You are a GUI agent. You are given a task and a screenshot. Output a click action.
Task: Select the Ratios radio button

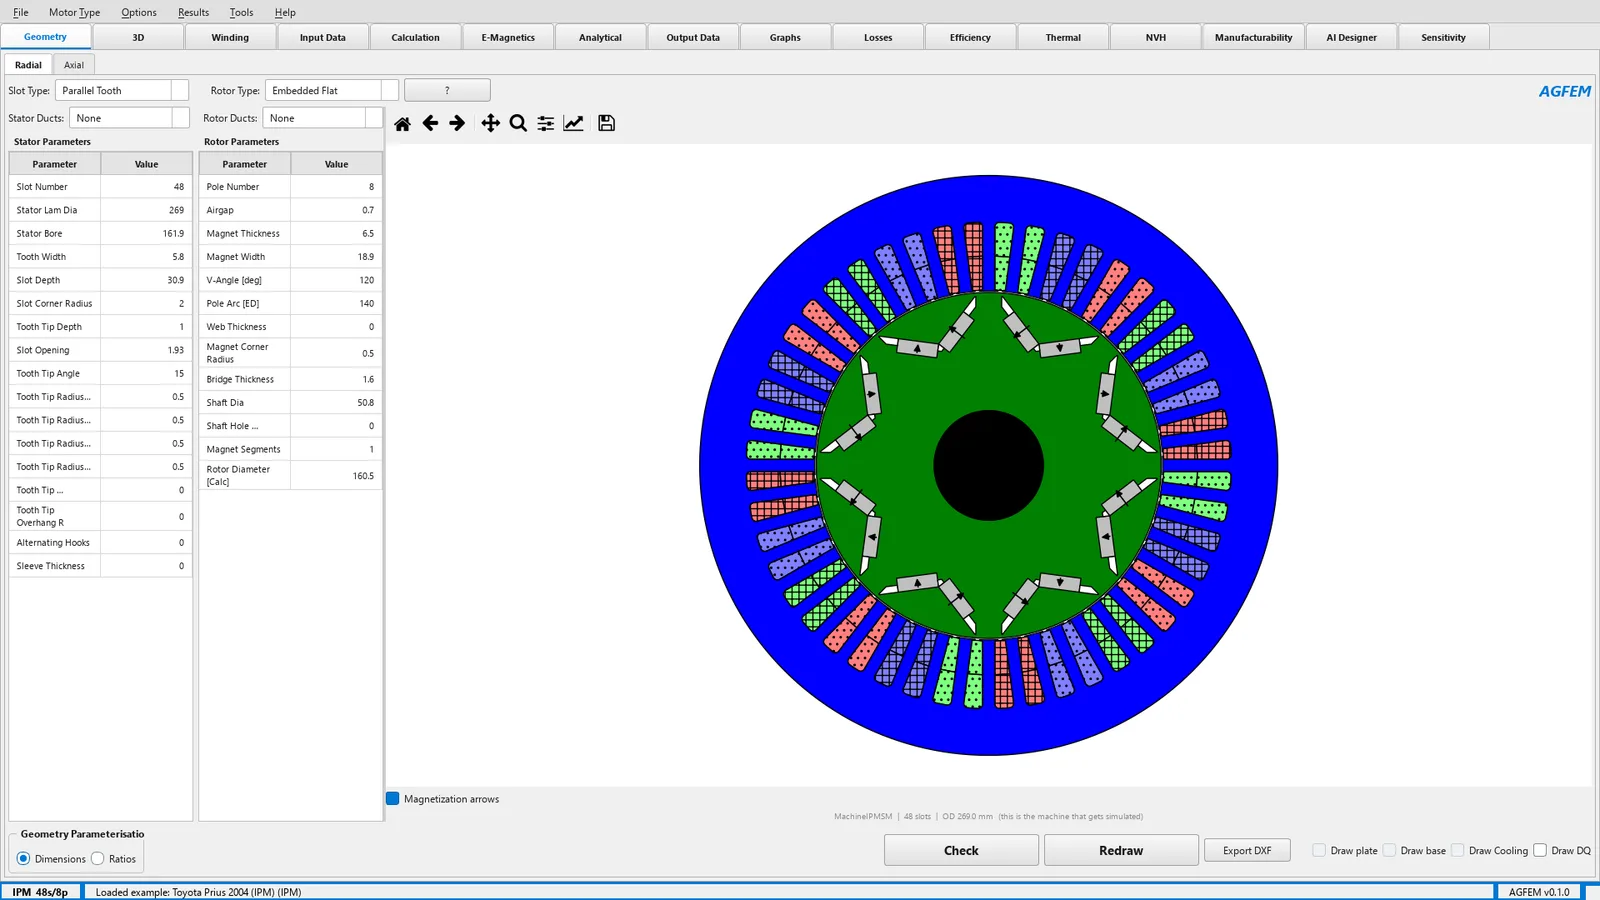(x=98, y=859)
